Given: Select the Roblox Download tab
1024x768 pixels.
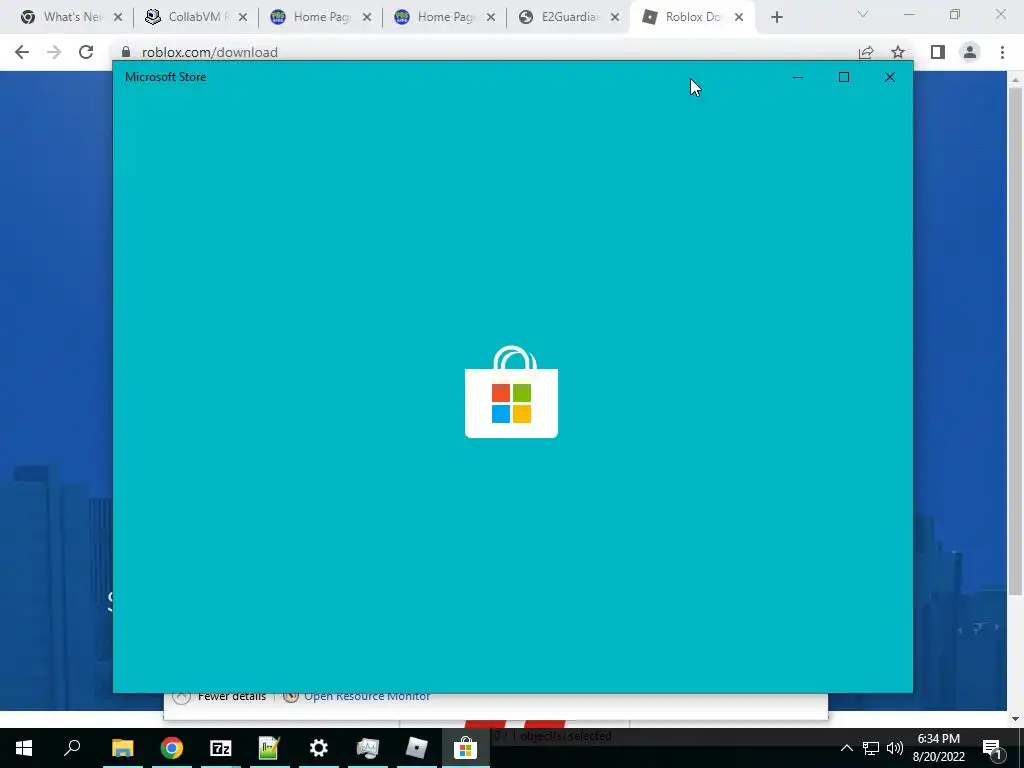Looking at the screenshot, I should tap(691, 17).
